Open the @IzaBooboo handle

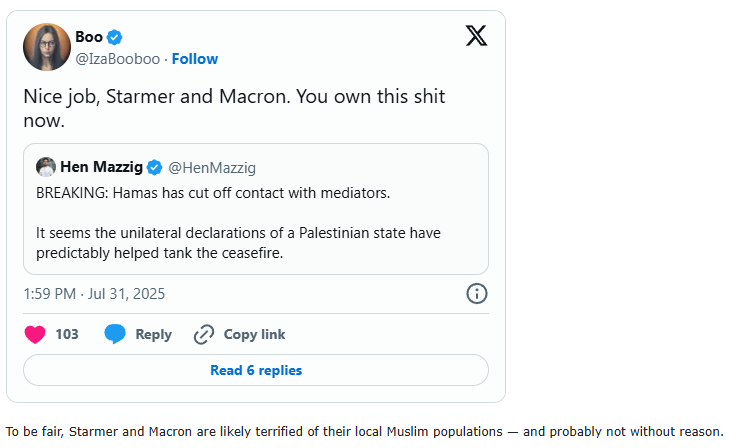click(x=117, y=59)
